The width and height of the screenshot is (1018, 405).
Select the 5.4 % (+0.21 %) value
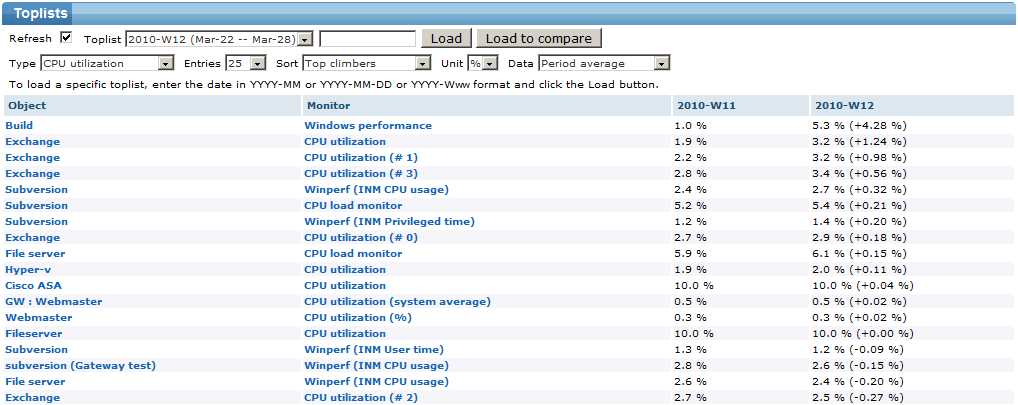point(860,206)
